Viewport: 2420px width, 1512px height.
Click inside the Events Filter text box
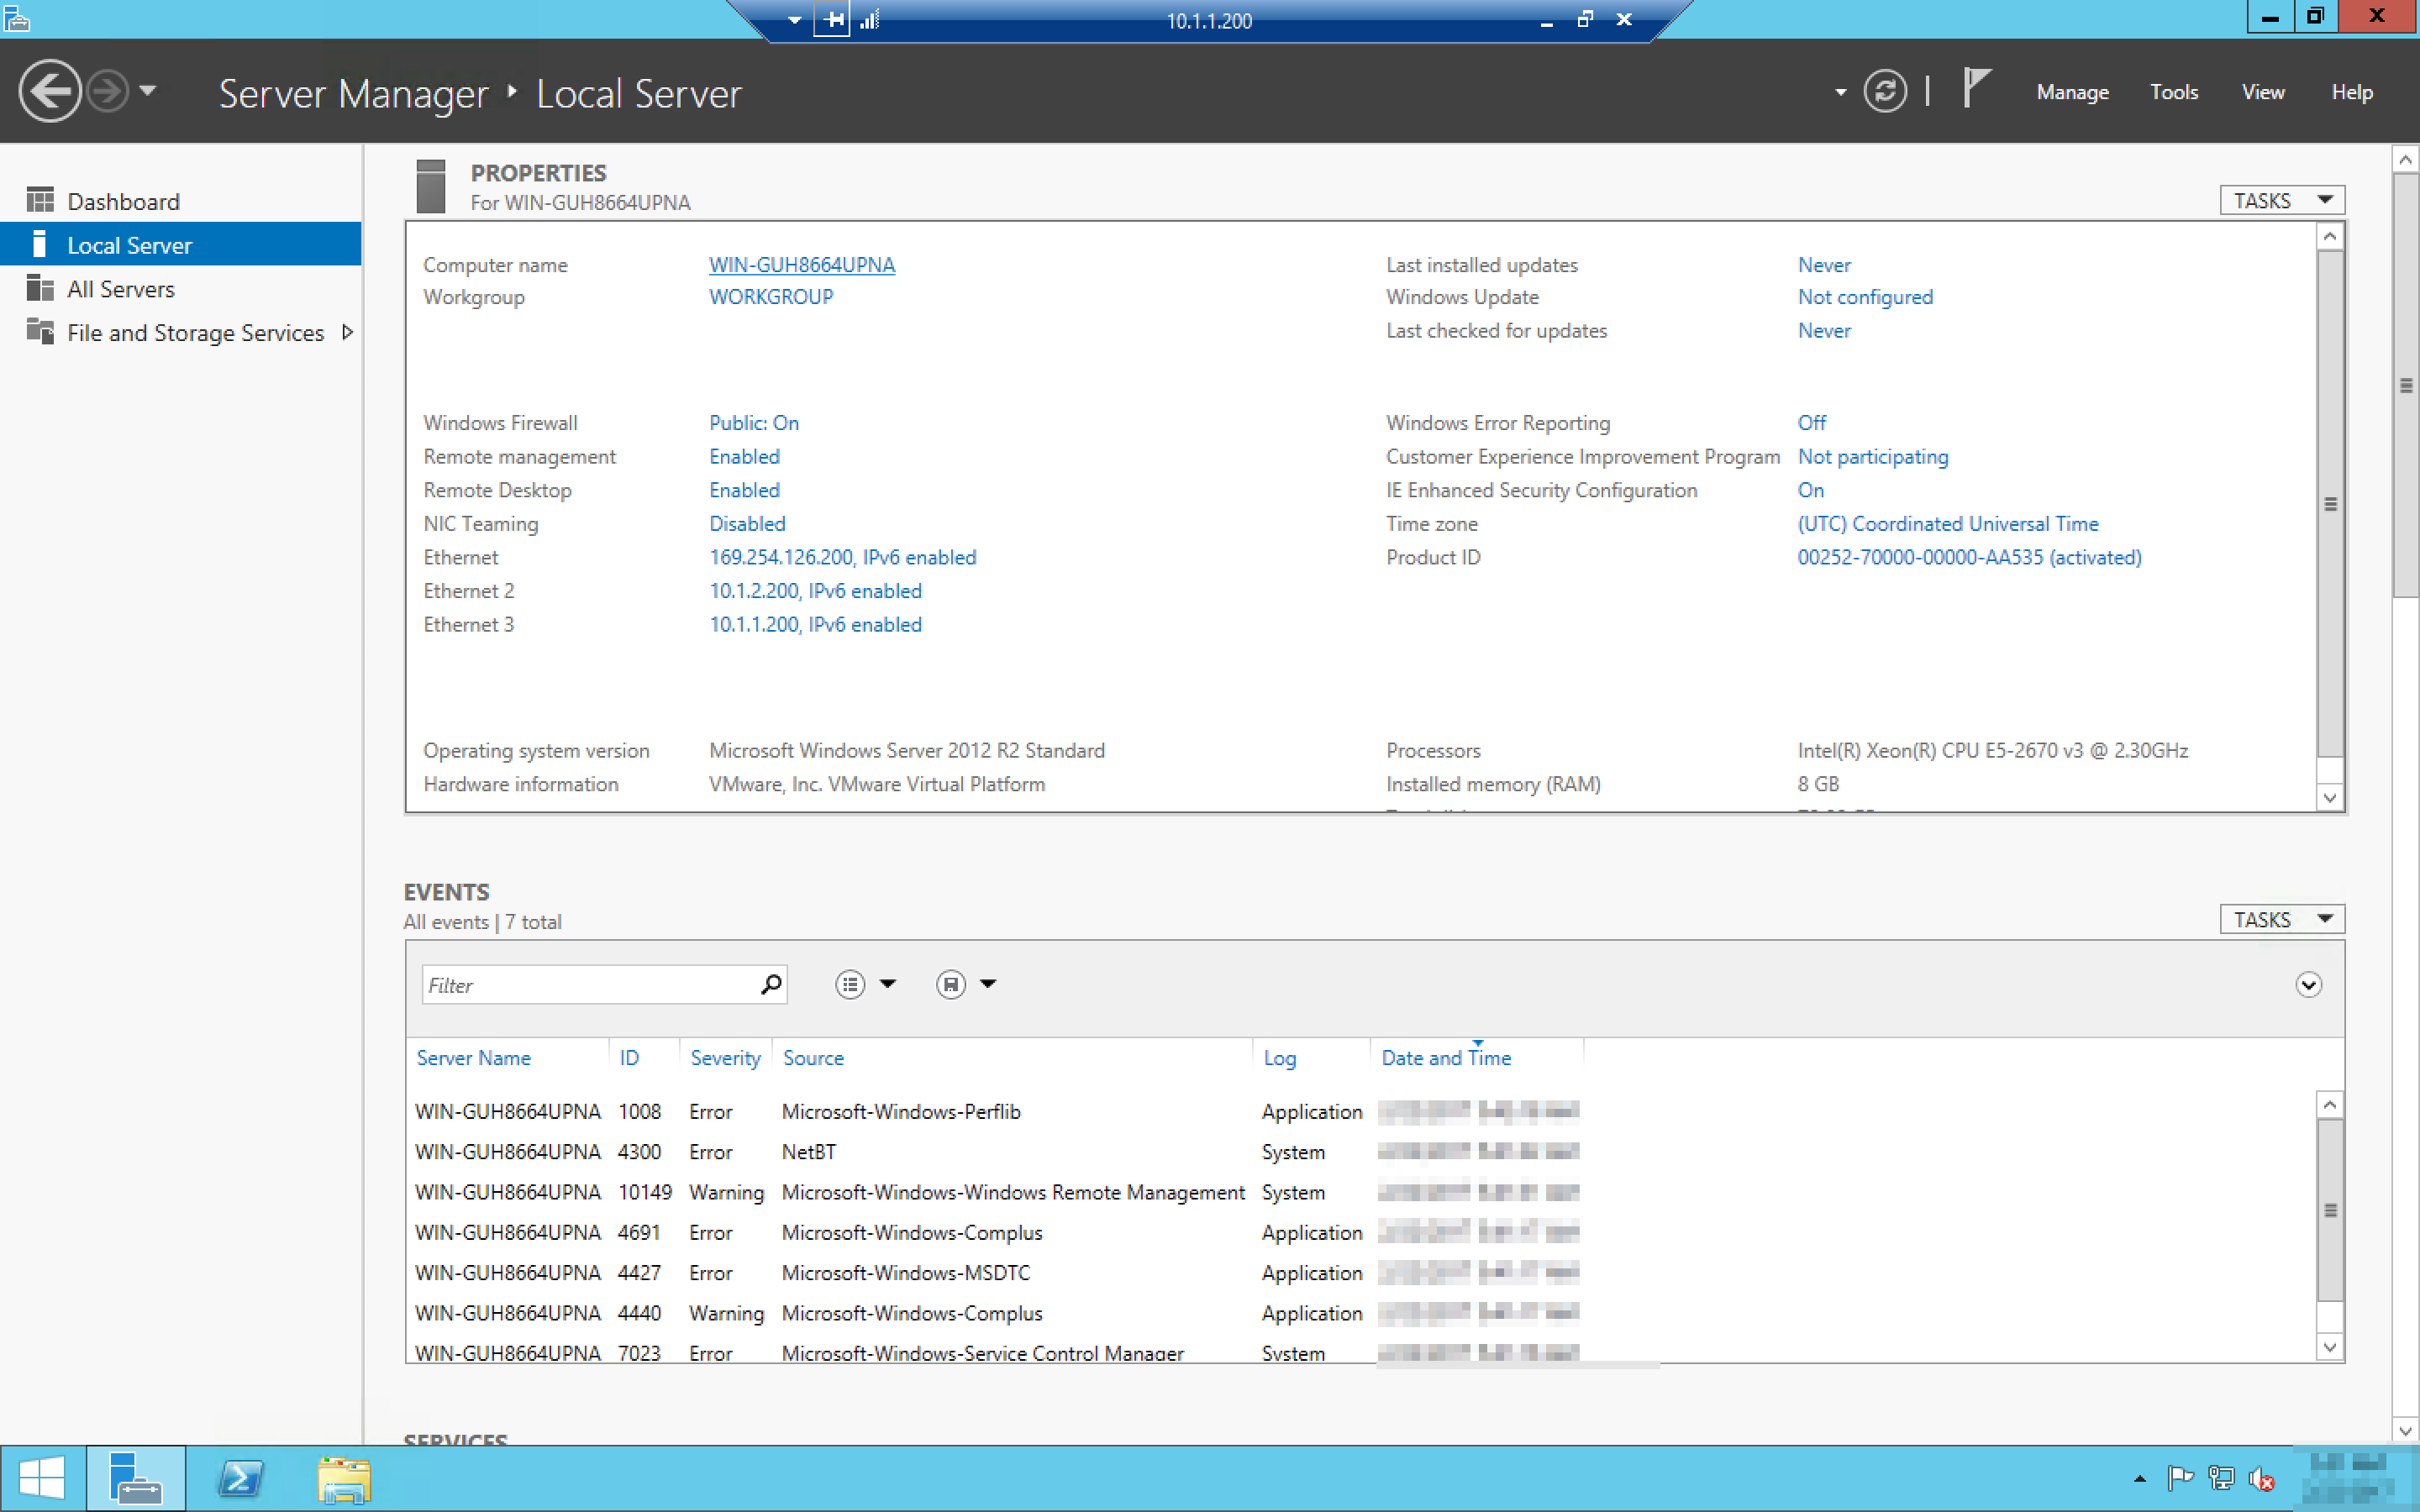pyautogui.click(x=590, y=985)
